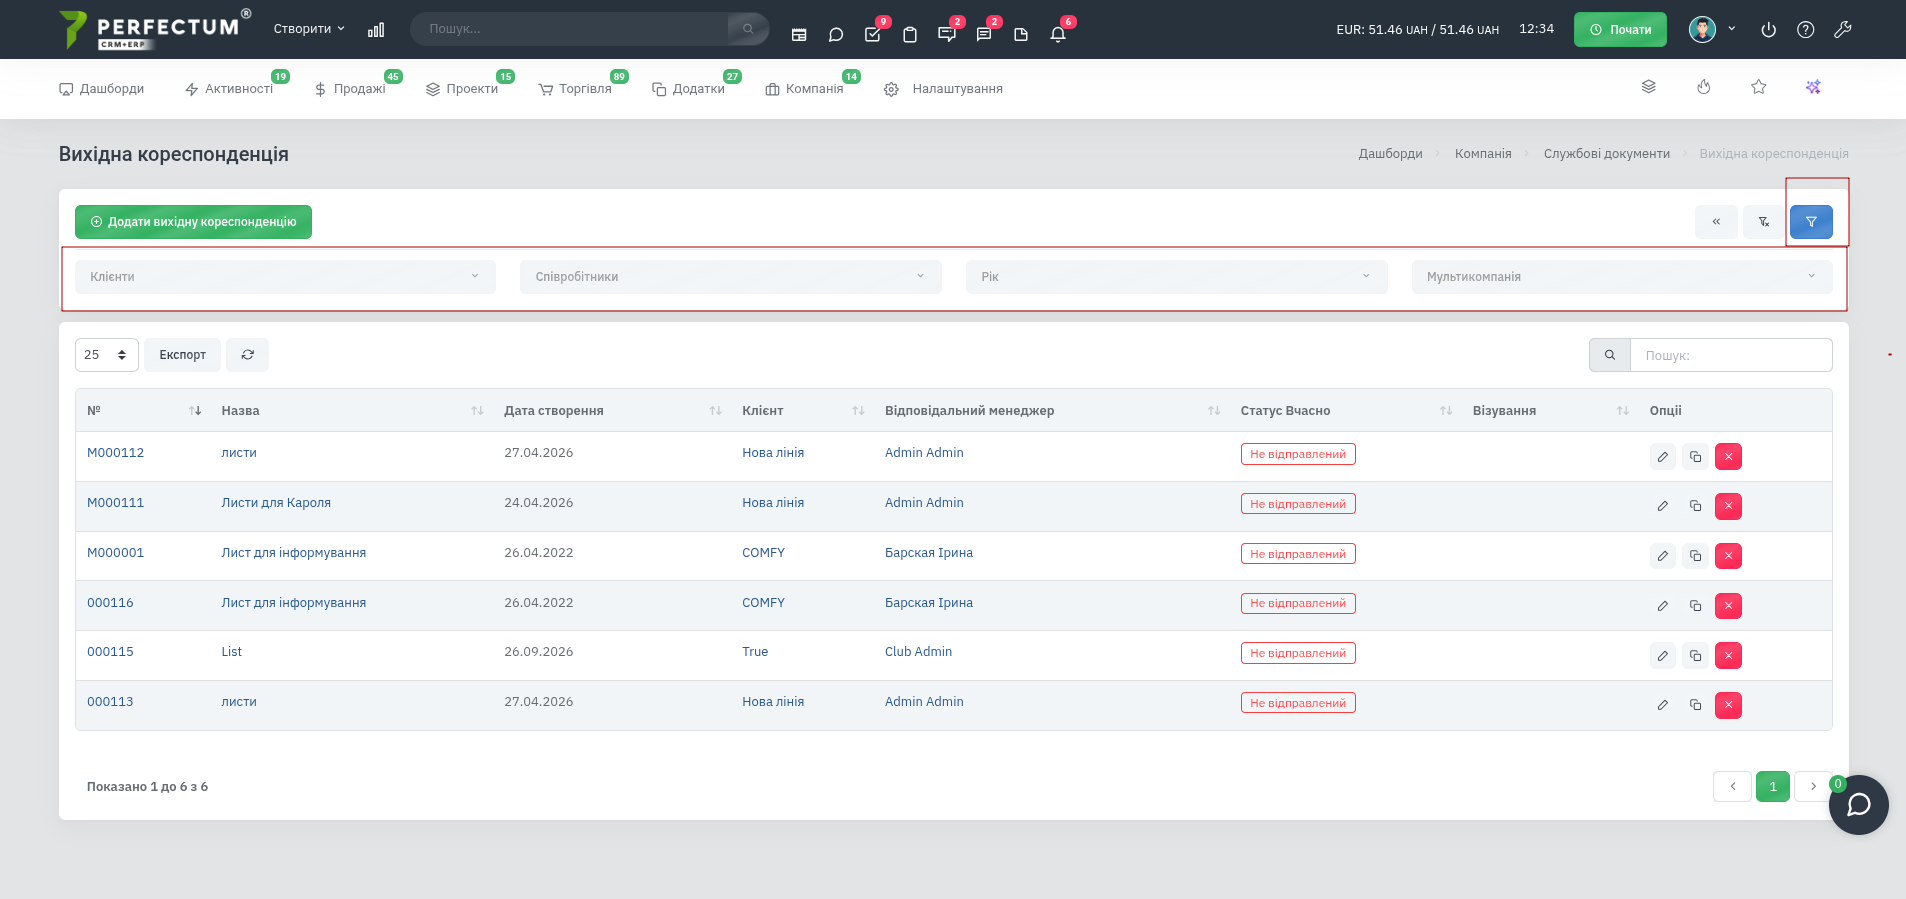Open the help question mark icon

click(x=1805, y=30)
